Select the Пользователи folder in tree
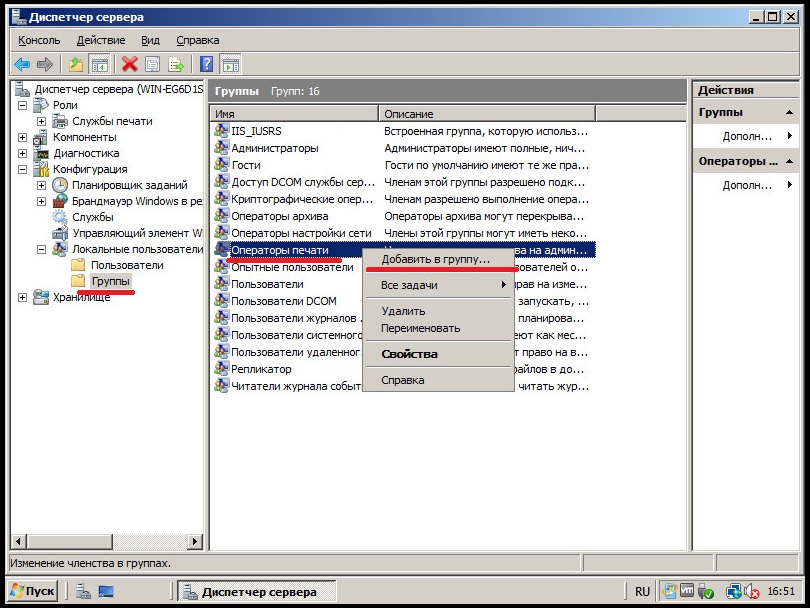 point(126,265)
